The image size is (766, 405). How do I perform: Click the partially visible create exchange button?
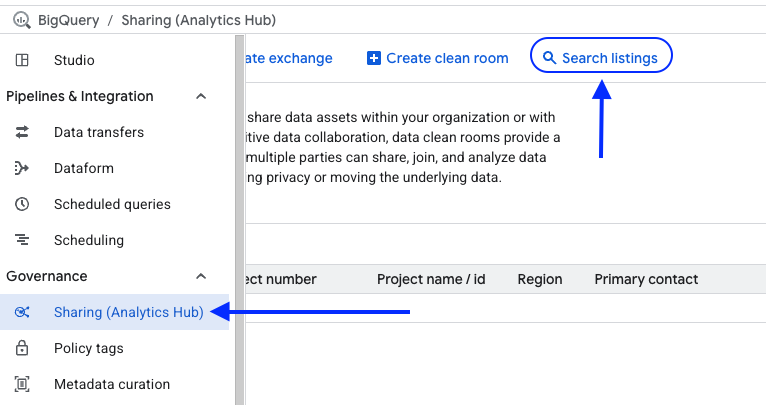pos(289,58)
